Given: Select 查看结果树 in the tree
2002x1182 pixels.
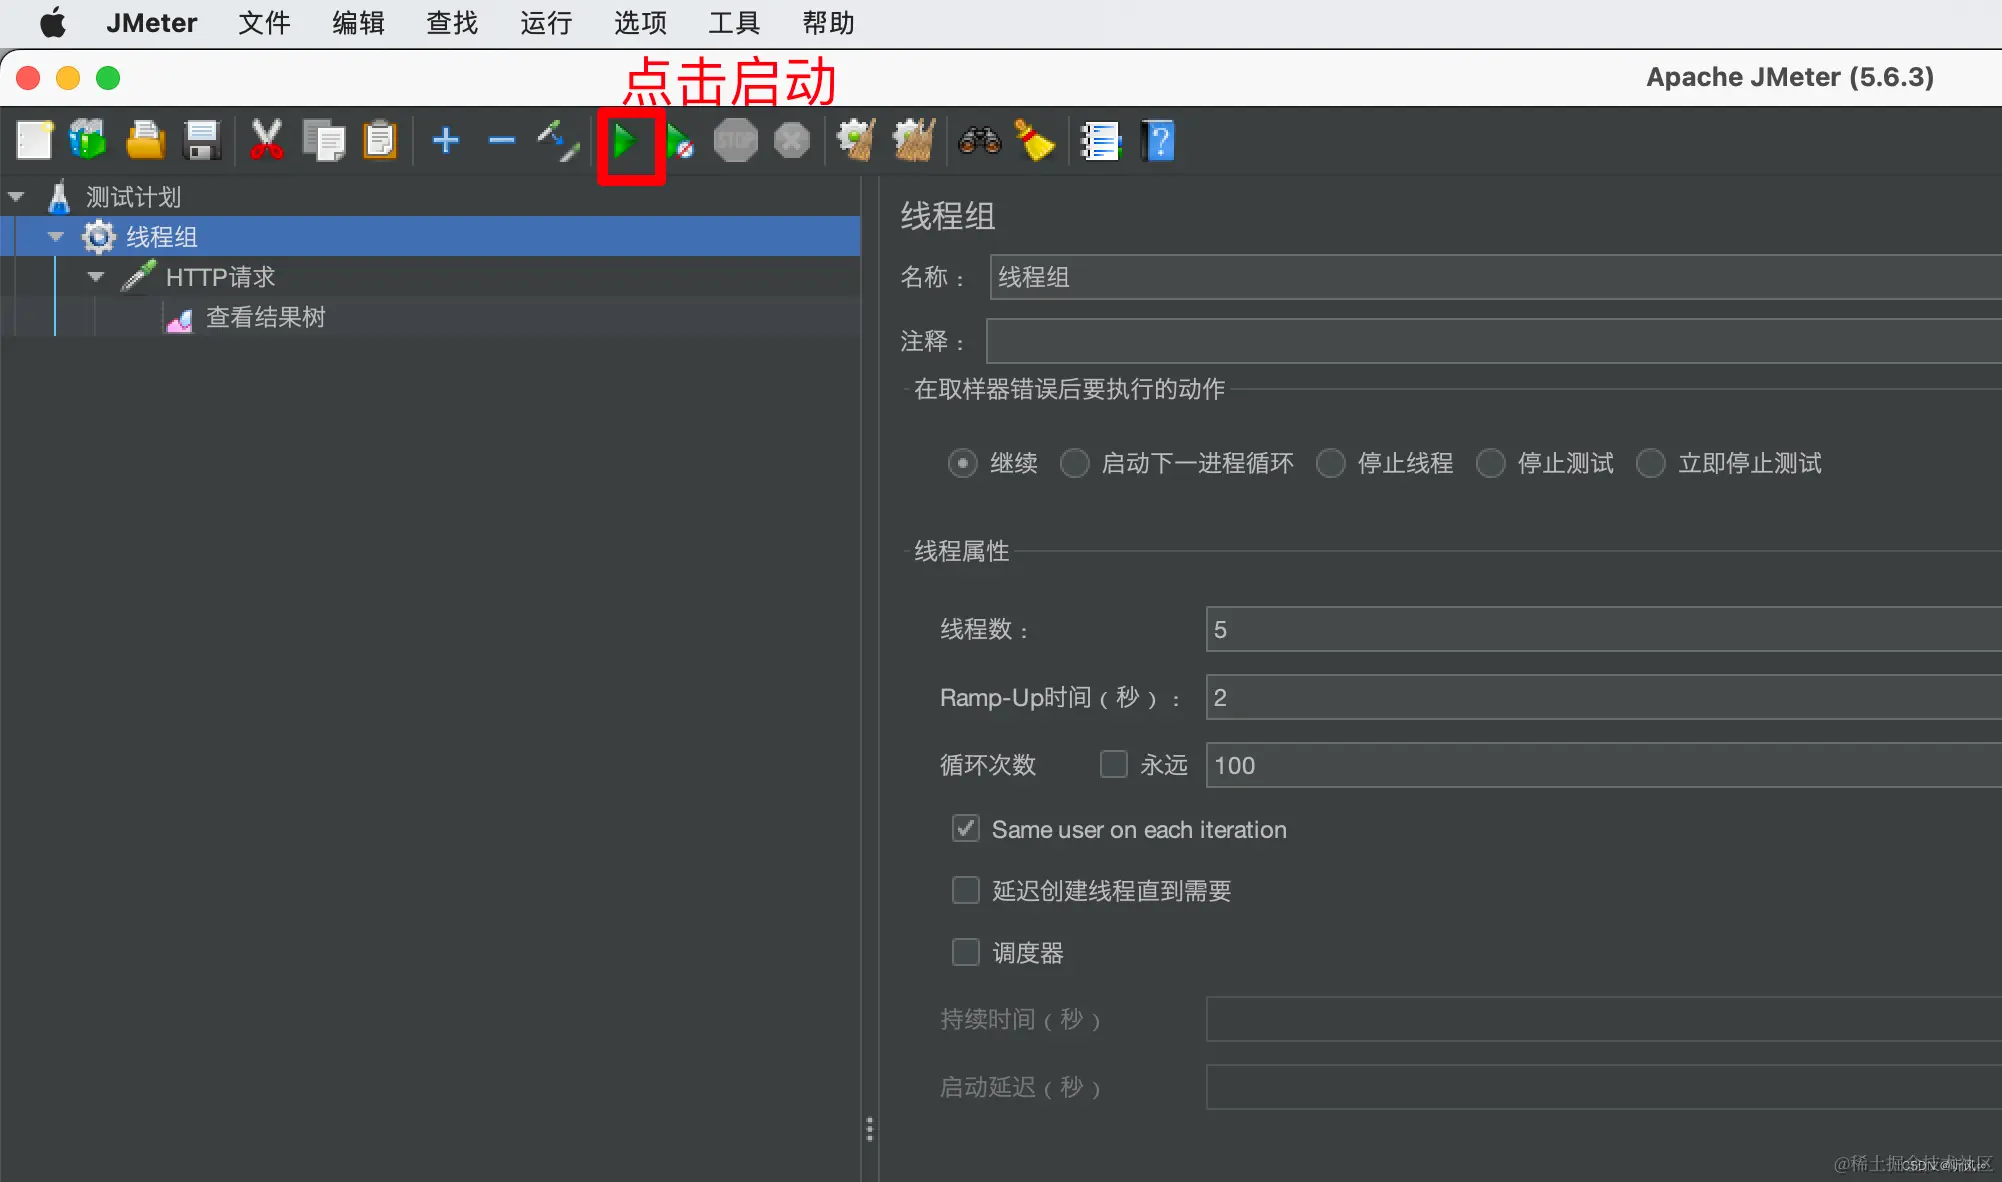Looking at the screenshot, I should point(265,318).
